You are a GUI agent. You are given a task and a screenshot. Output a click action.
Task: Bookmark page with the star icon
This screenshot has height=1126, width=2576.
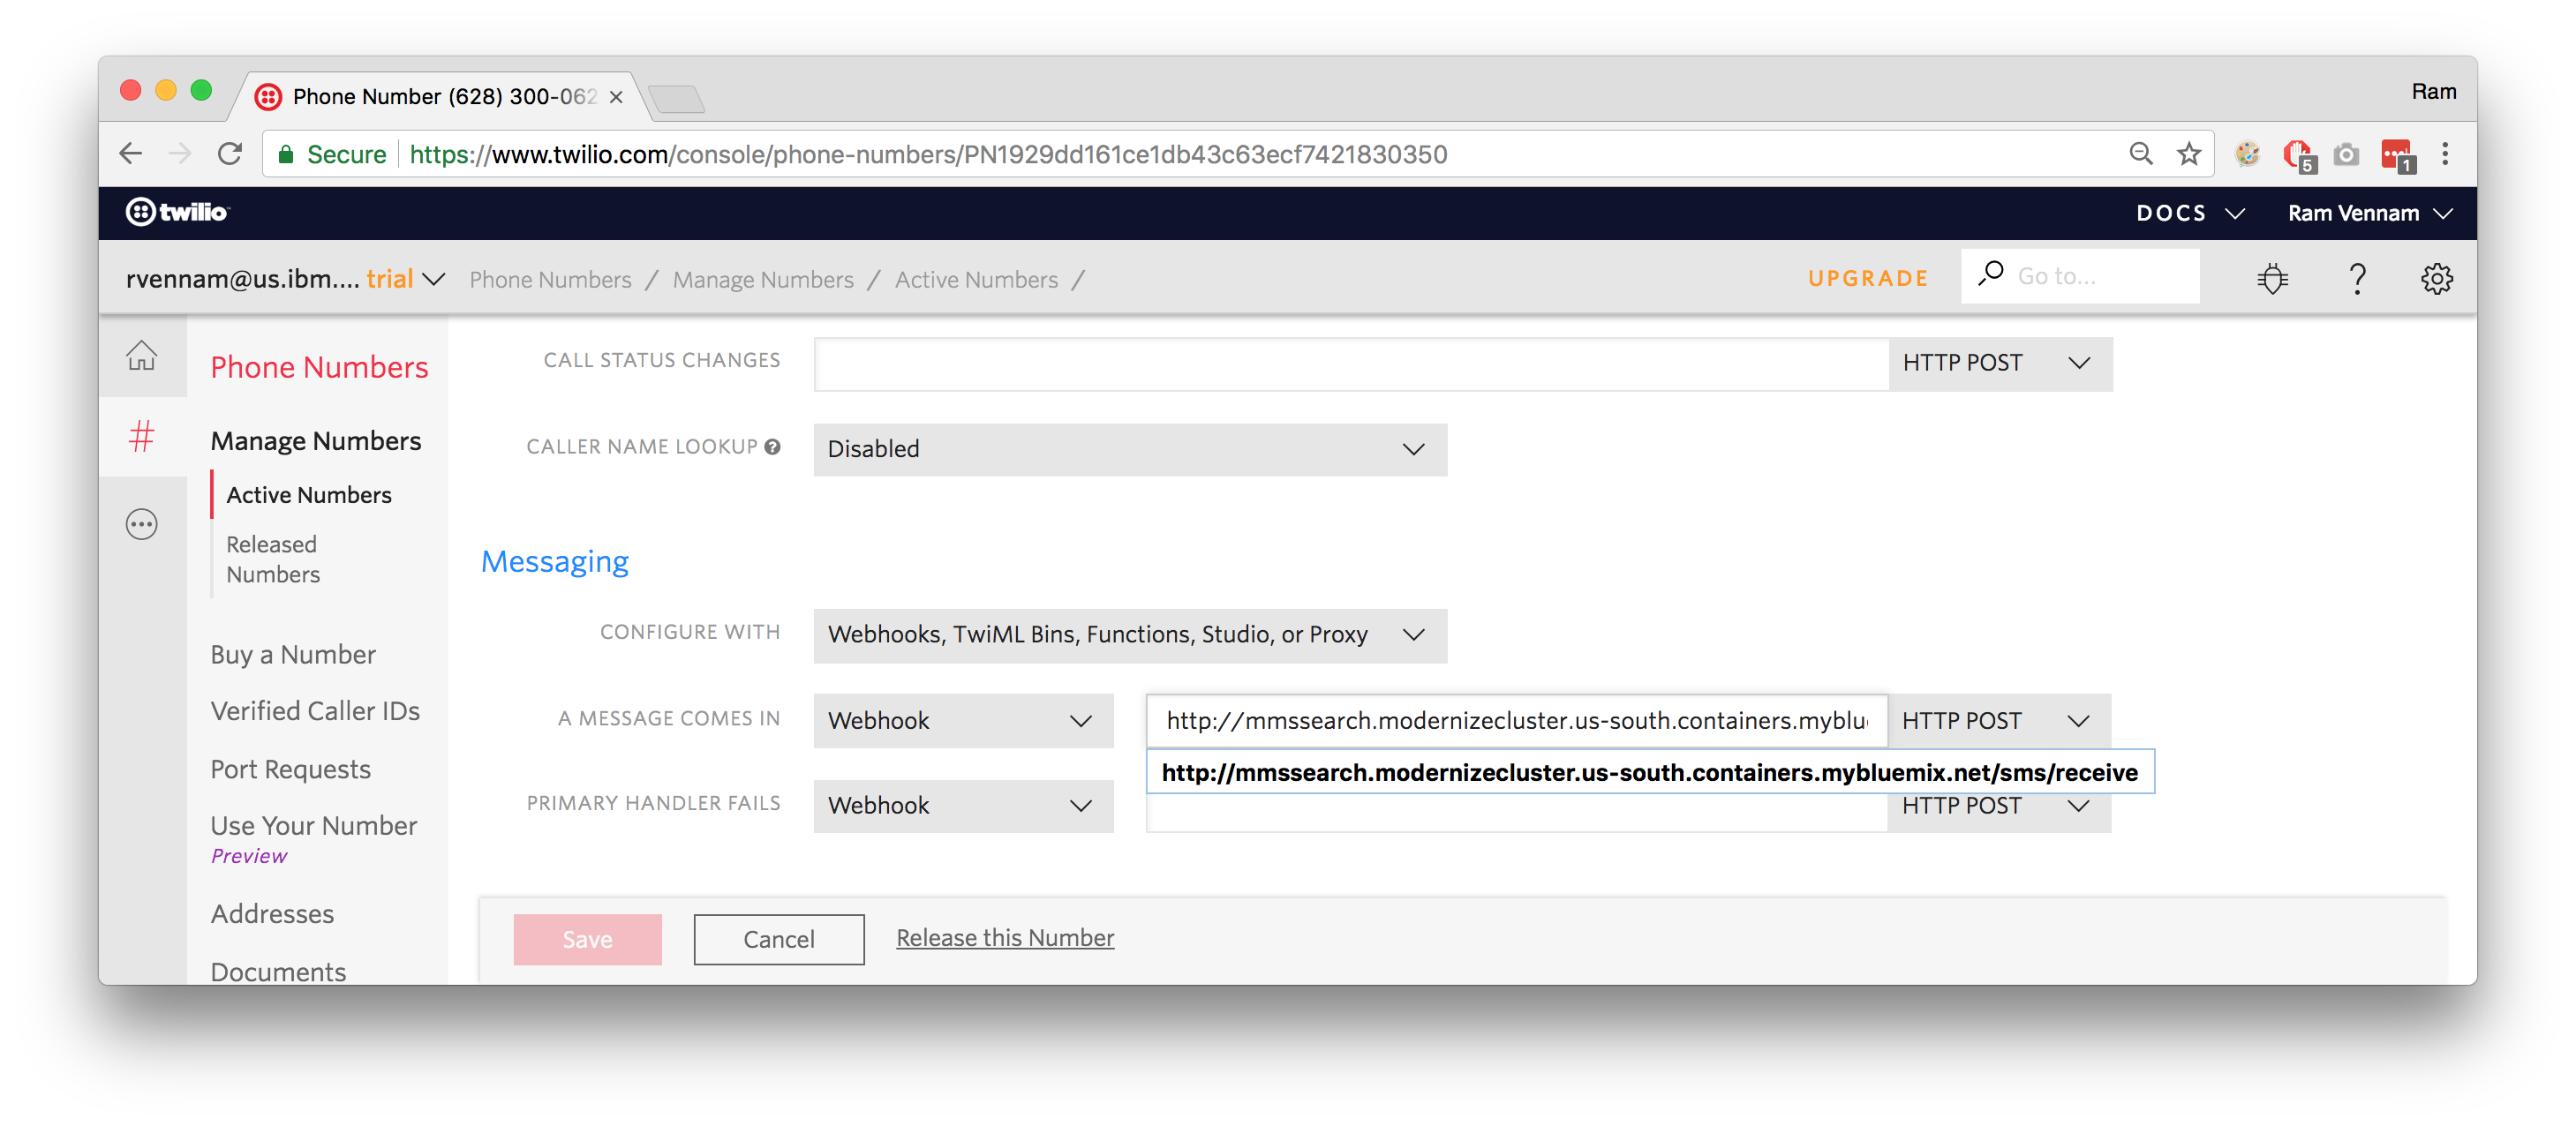2189,154
